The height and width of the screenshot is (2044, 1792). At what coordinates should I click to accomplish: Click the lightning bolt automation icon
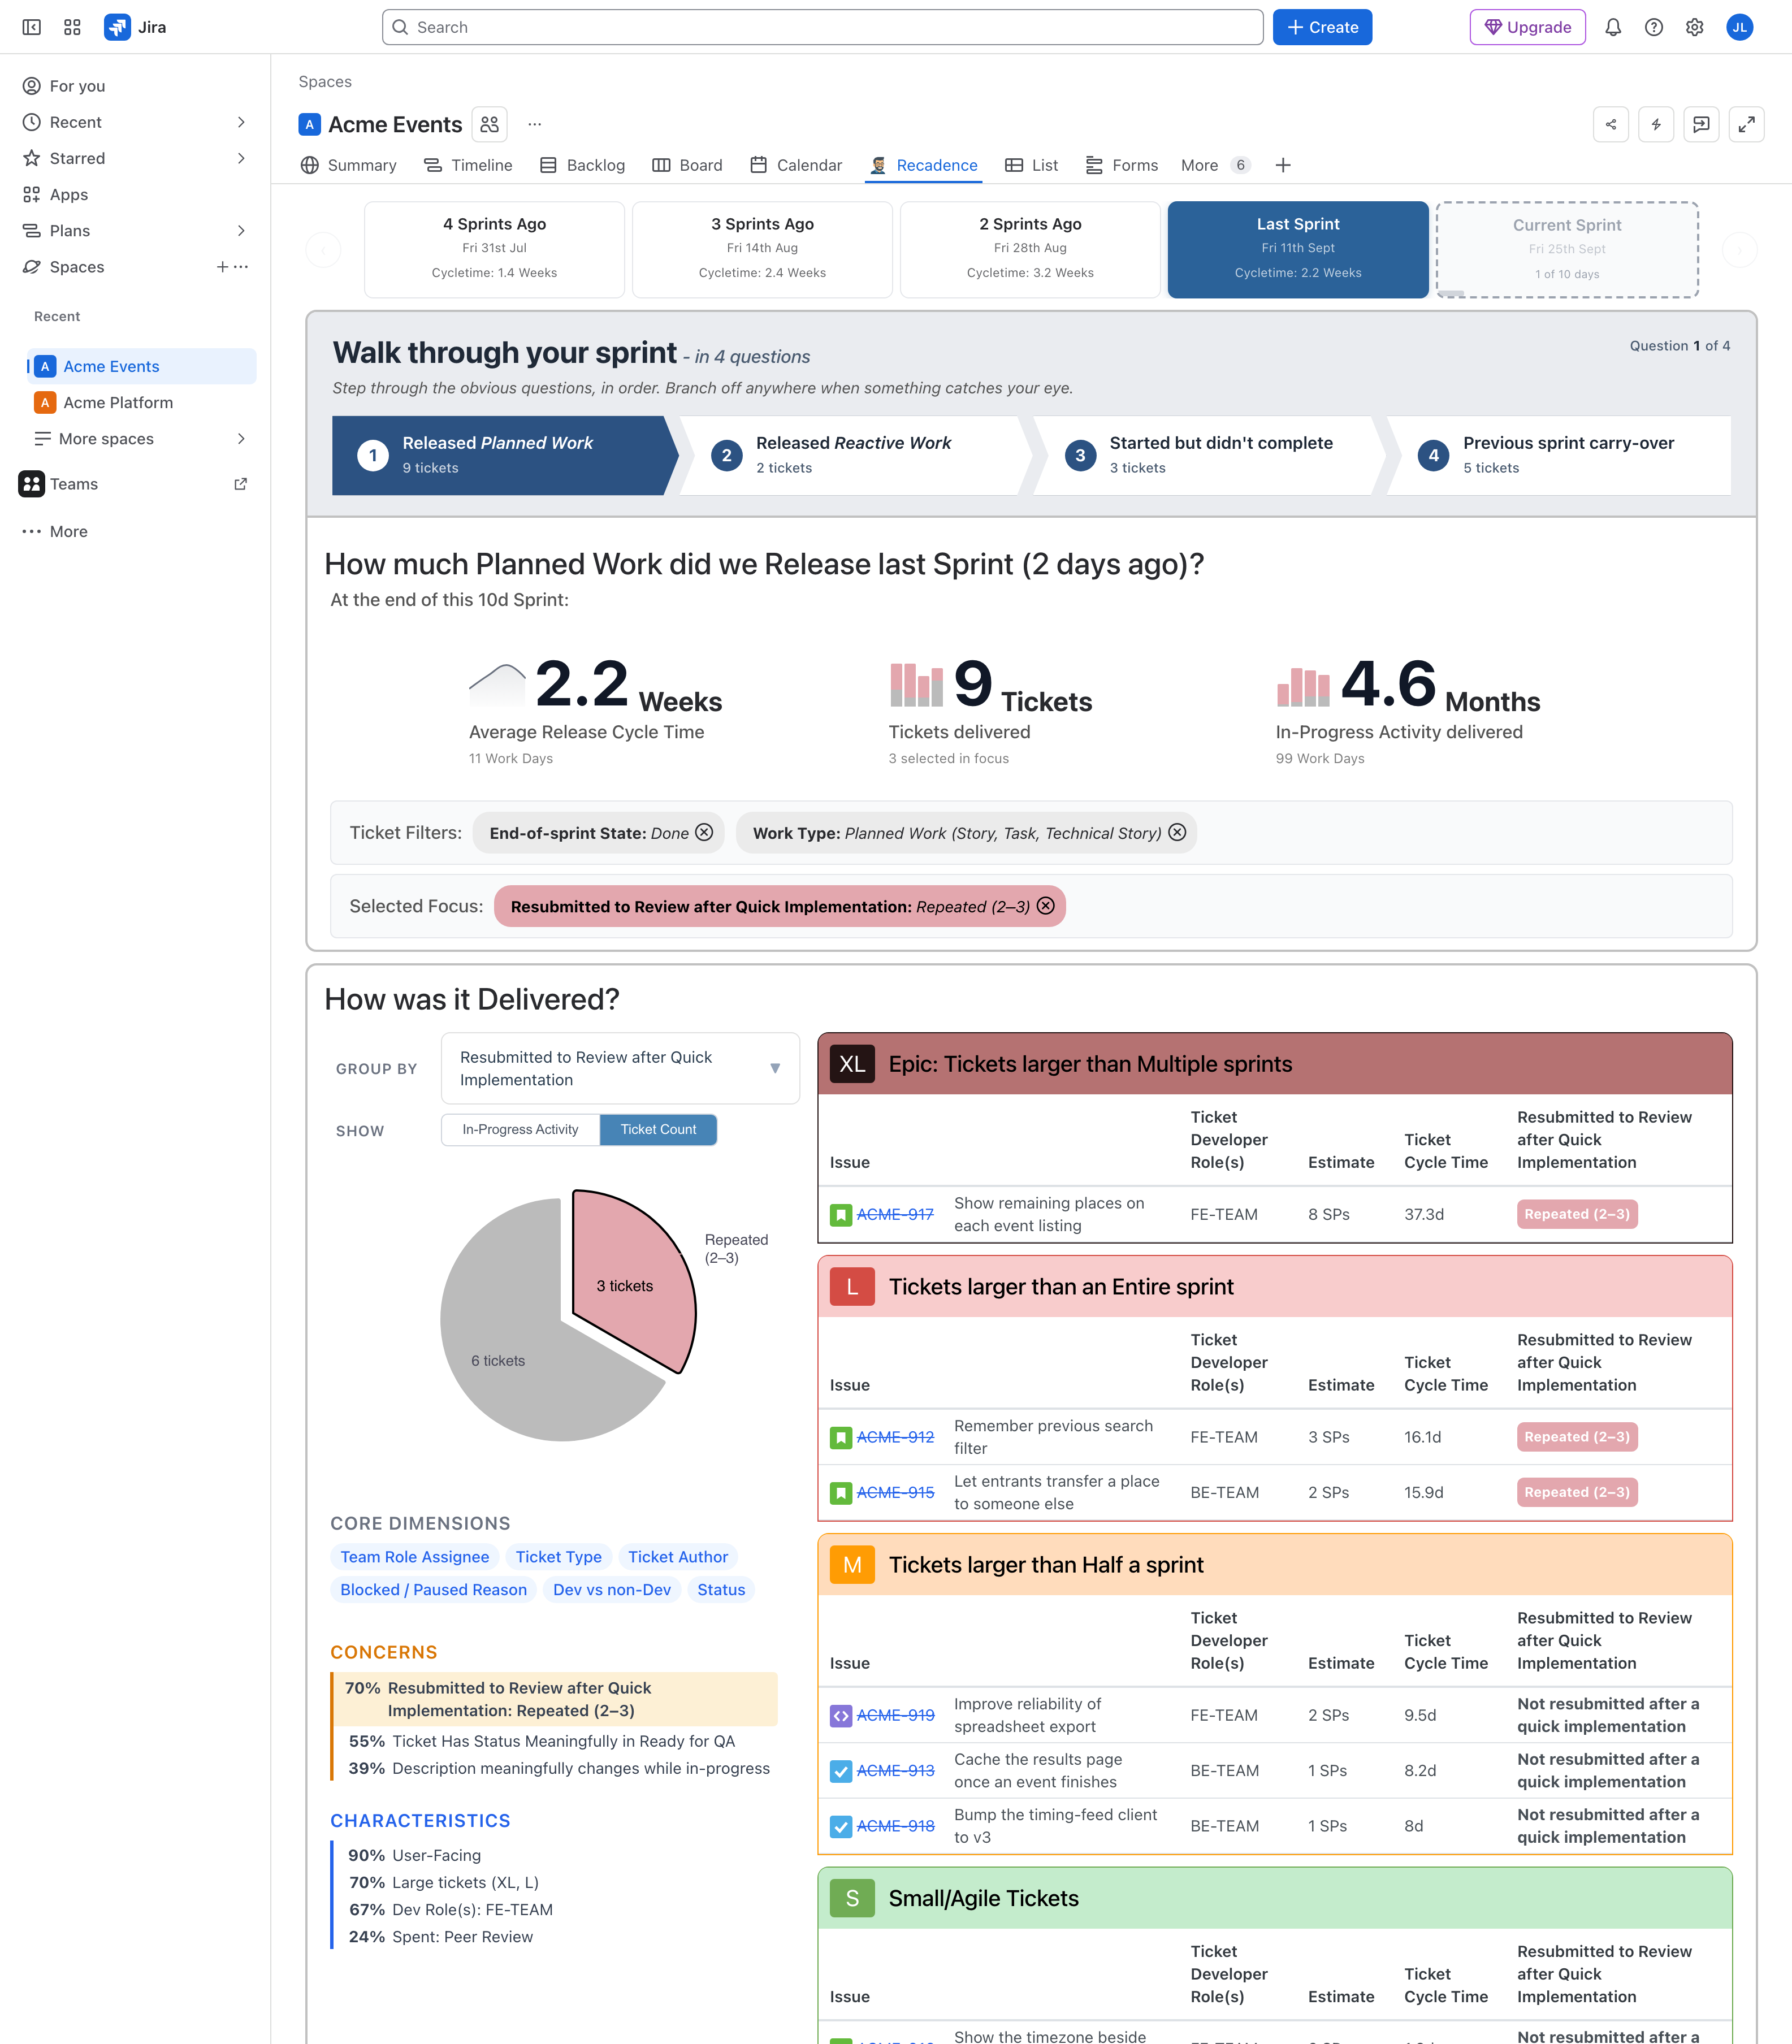1656,124
